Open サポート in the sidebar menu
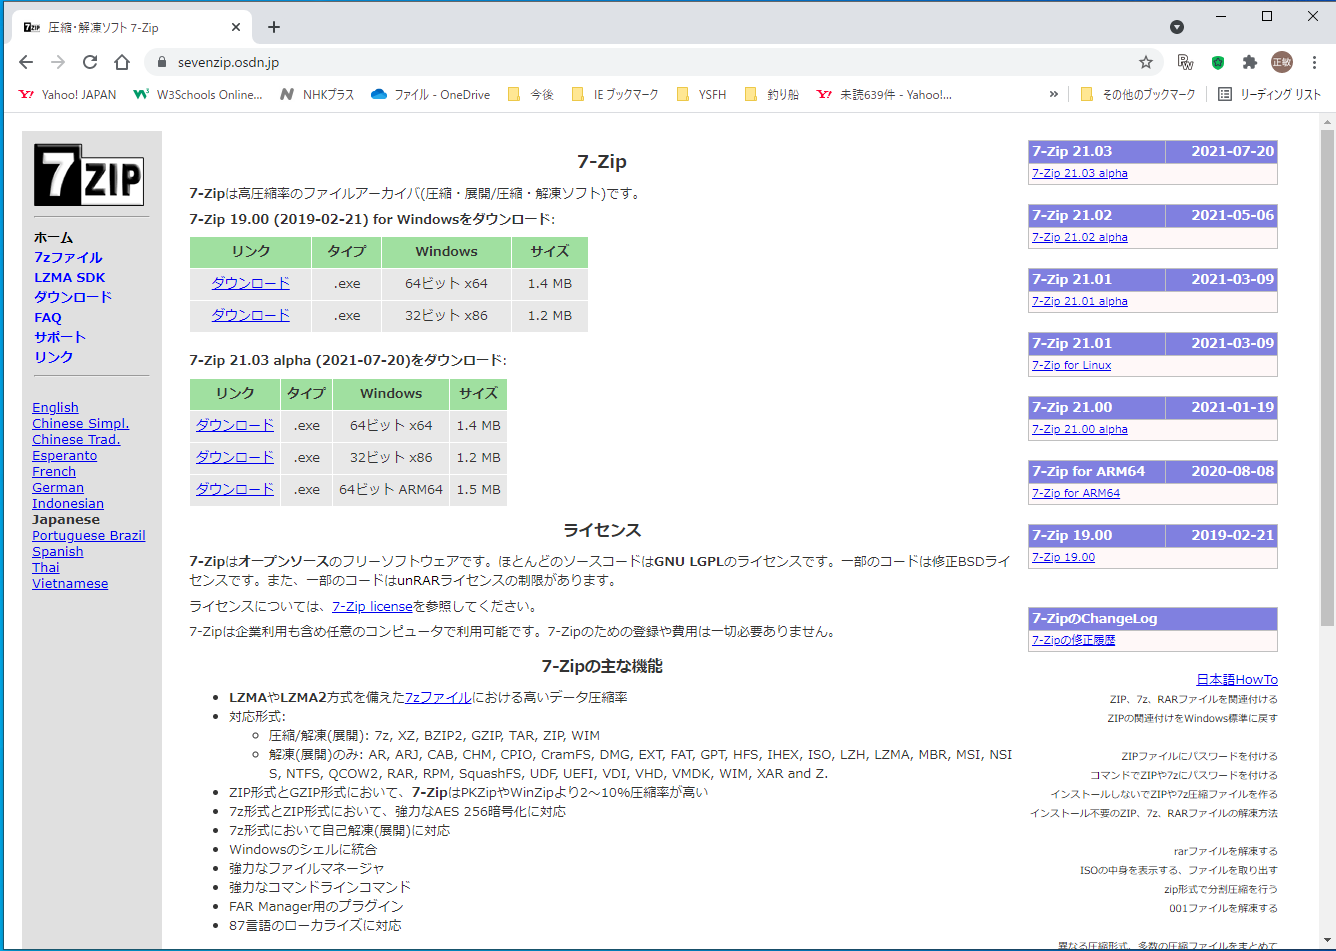This screenshot has width=1336, height=951. [60, 337]
